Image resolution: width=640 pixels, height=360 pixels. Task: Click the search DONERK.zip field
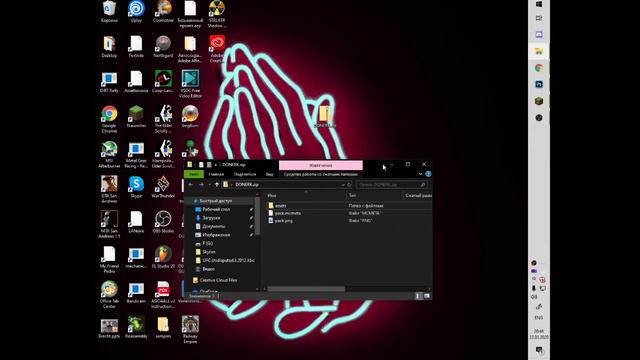[392, 185]
